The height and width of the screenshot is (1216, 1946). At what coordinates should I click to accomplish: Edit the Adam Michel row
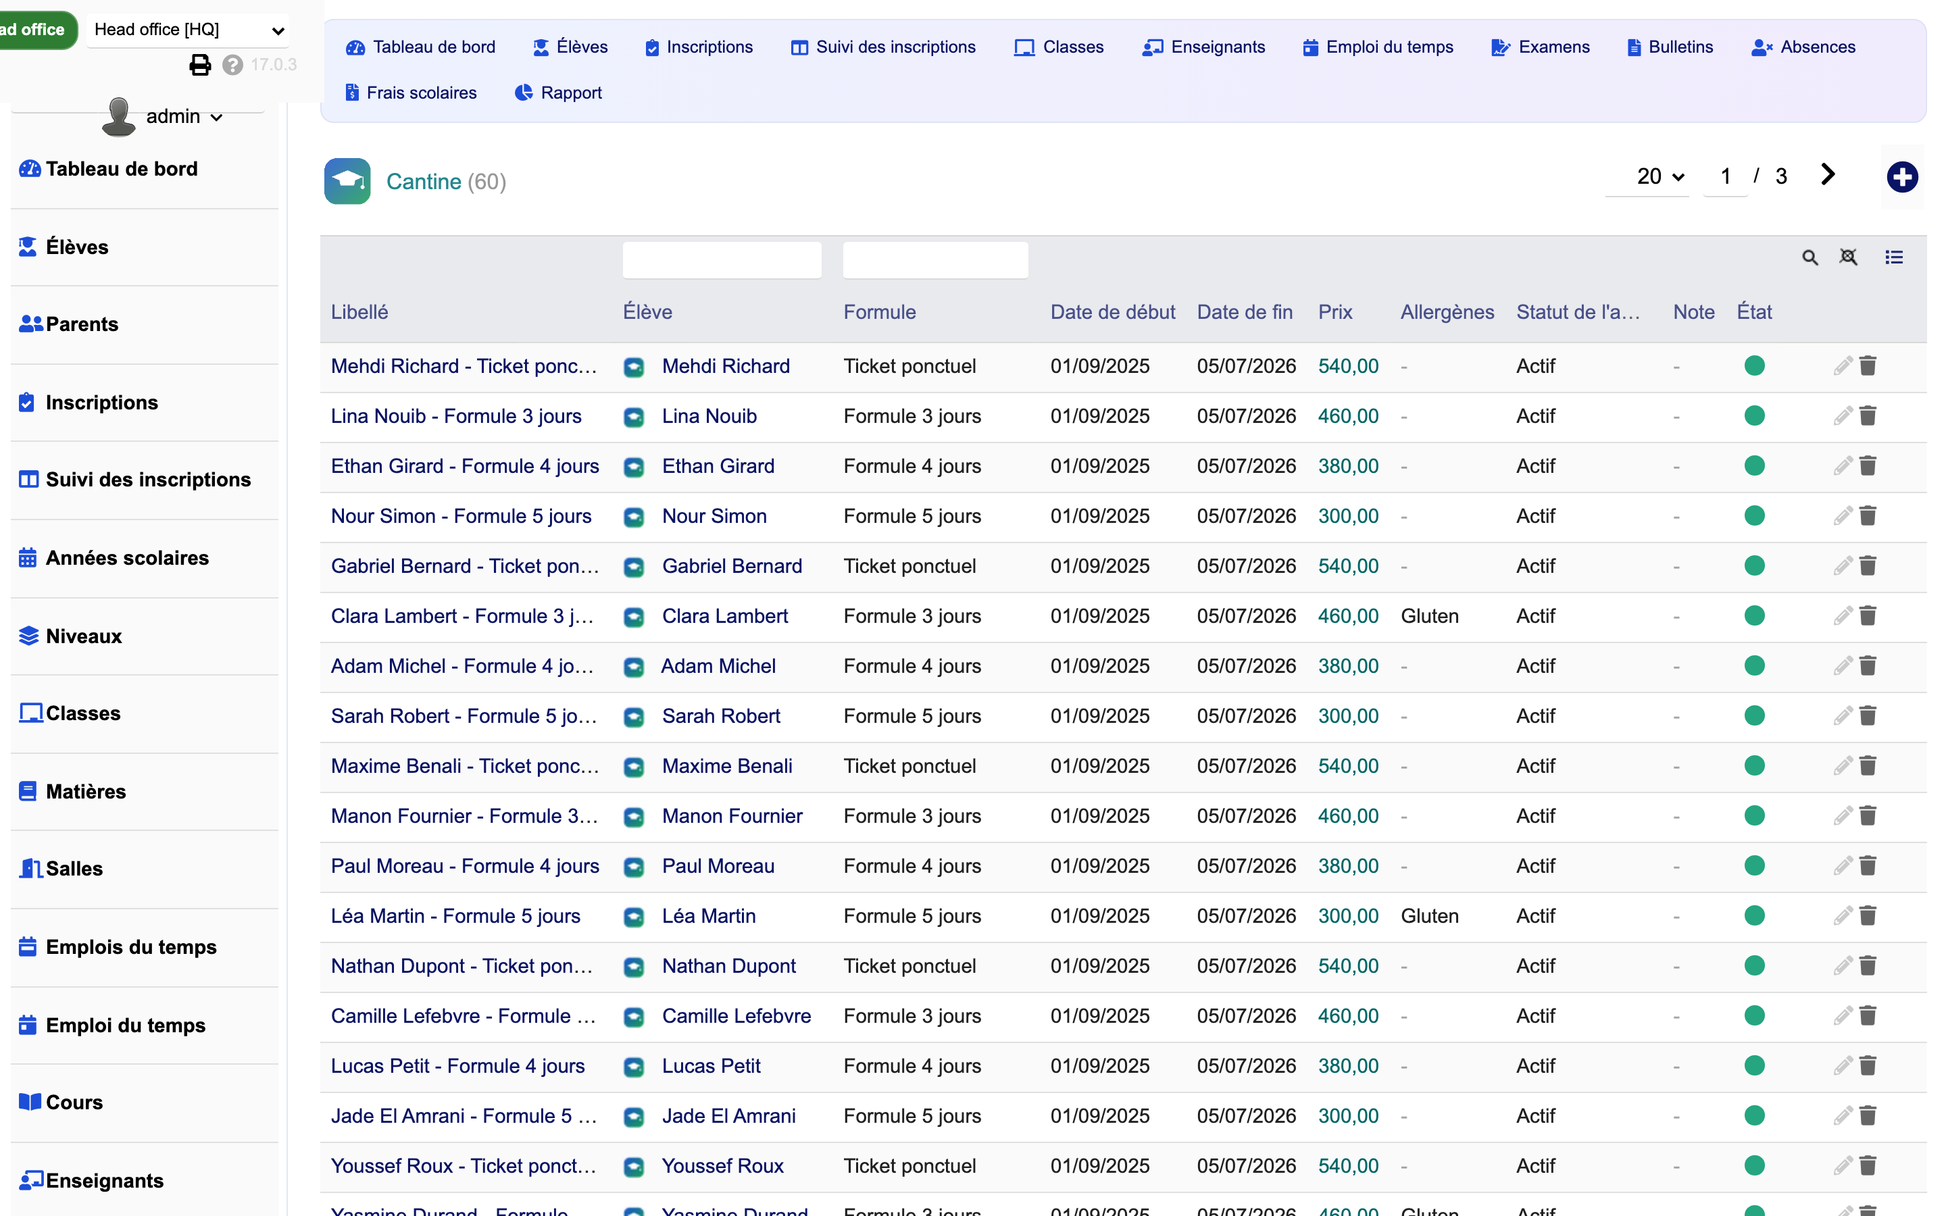point(1843,666)
